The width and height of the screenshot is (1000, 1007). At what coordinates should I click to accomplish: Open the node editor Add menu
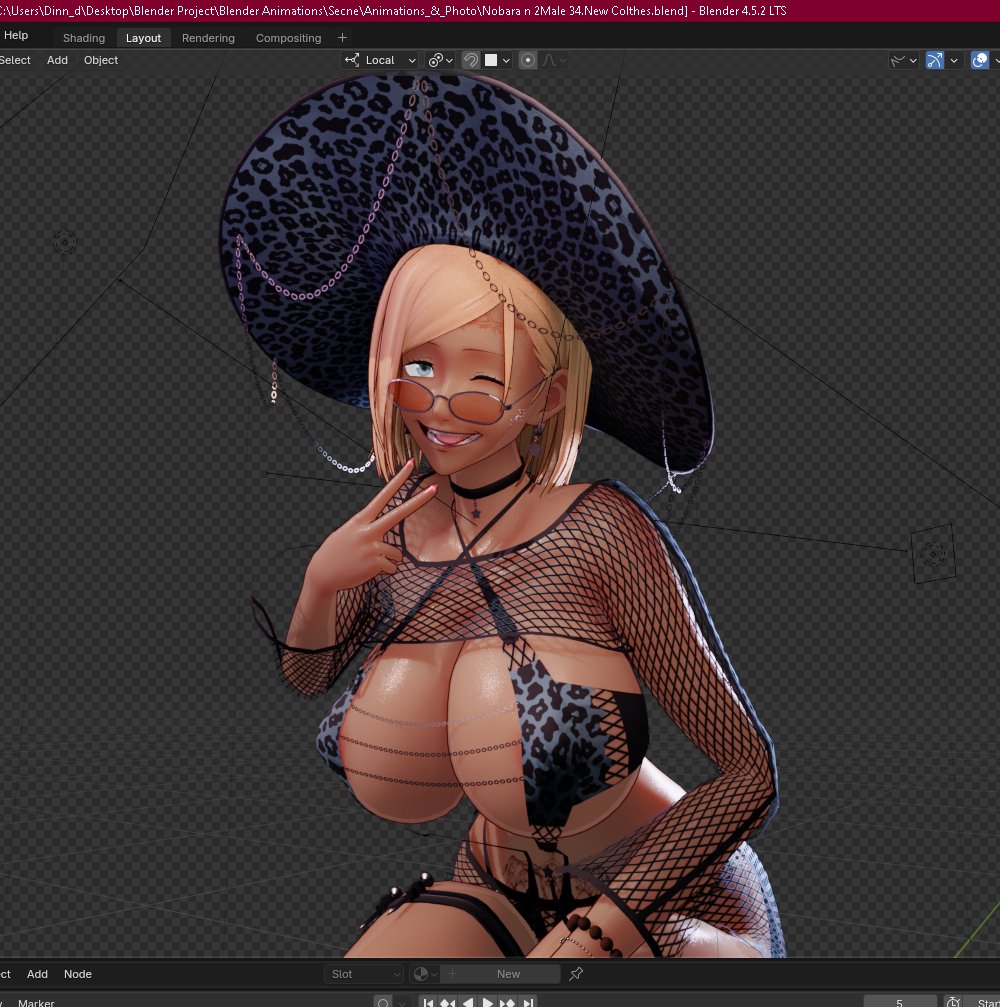(37, 974)
